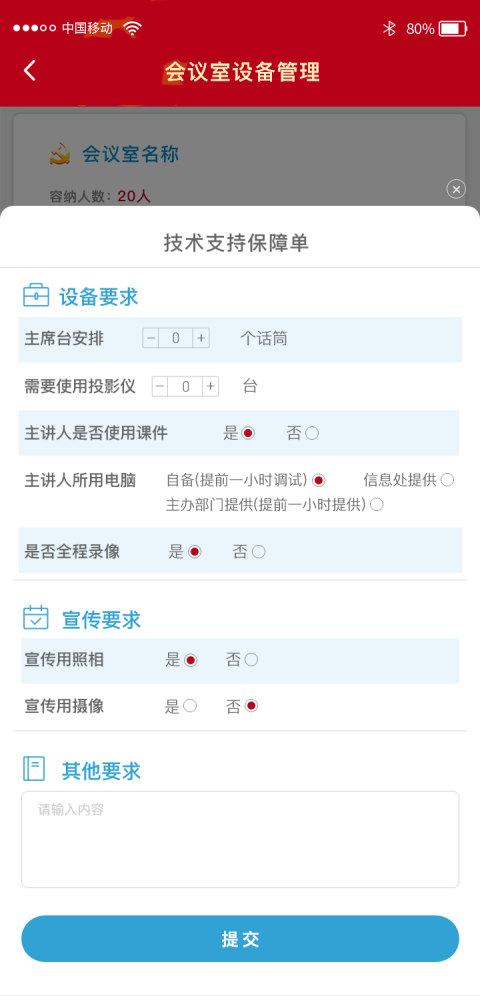480x996 pixels.
Task: Tap the battery icon in status bar
Action: click(453, 29)
